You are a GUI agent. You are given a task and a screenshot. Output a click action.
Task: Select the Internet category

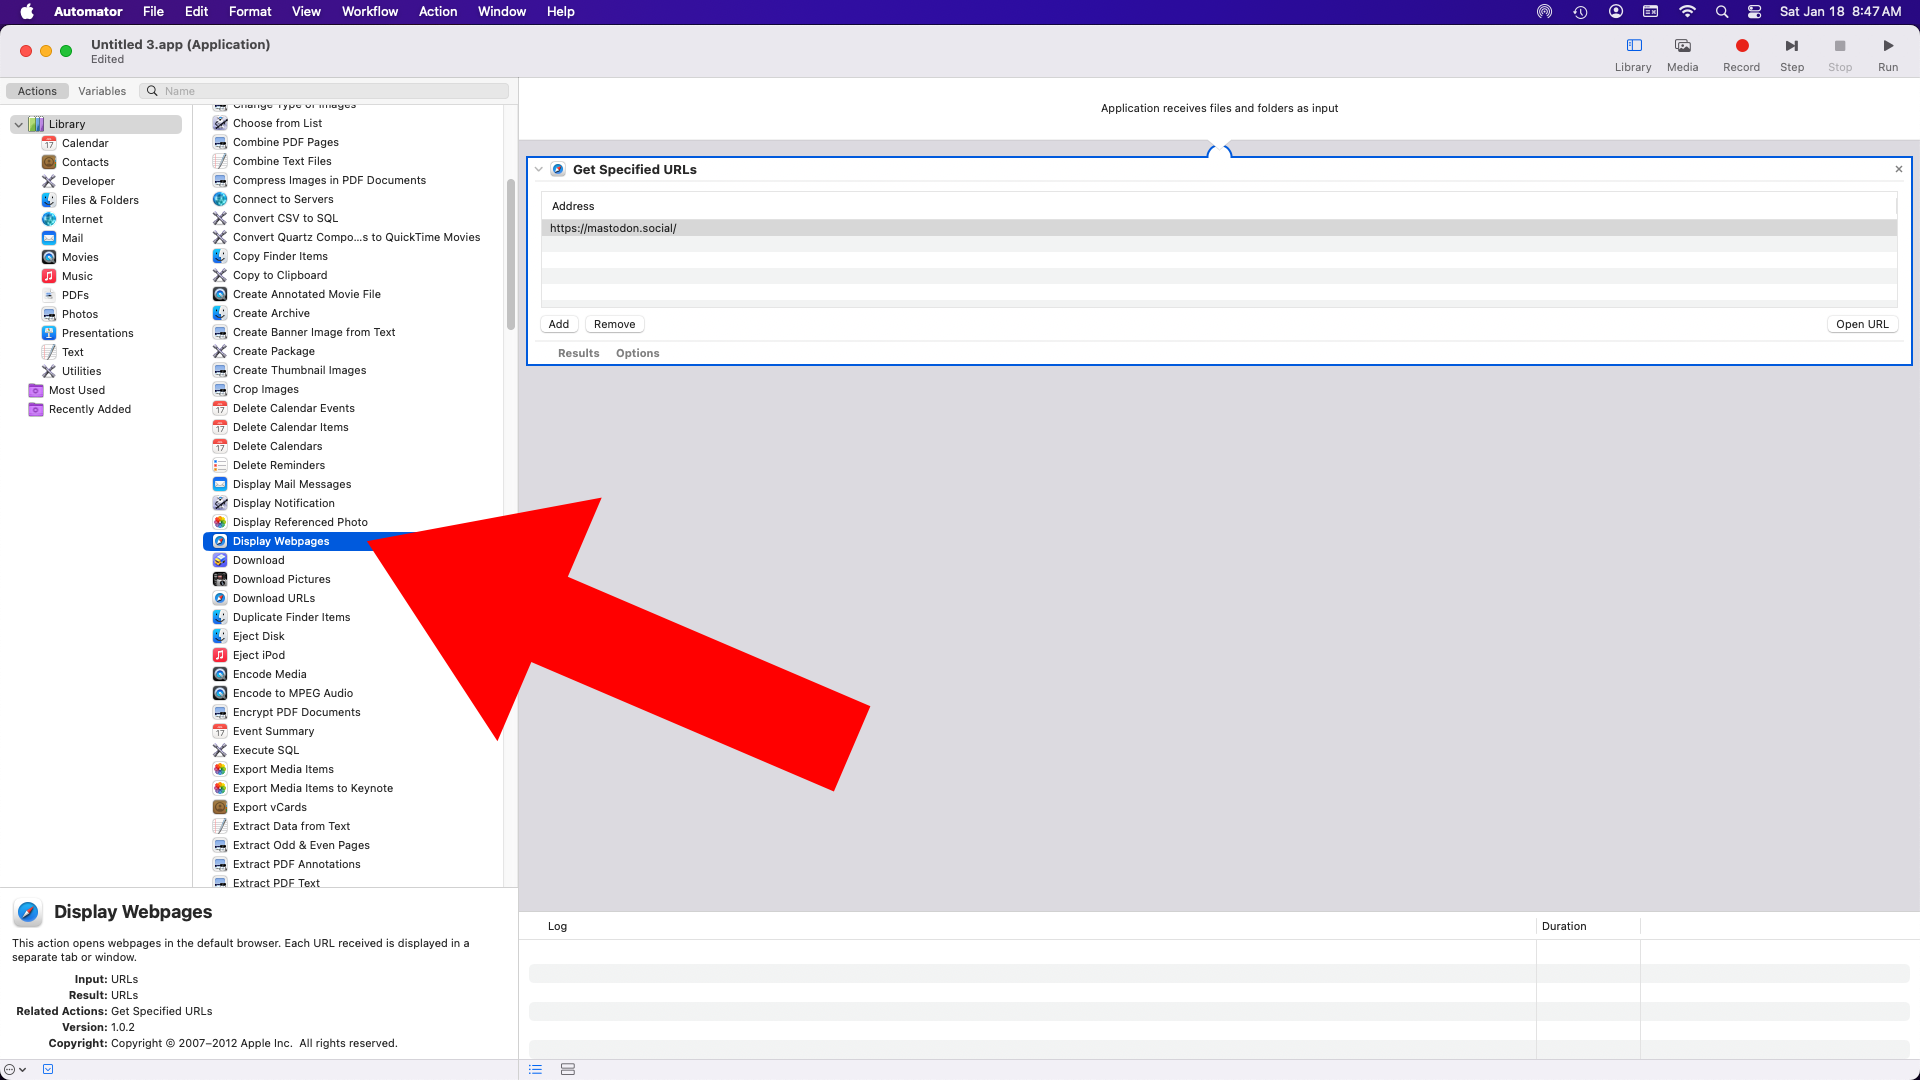point(82,219)
